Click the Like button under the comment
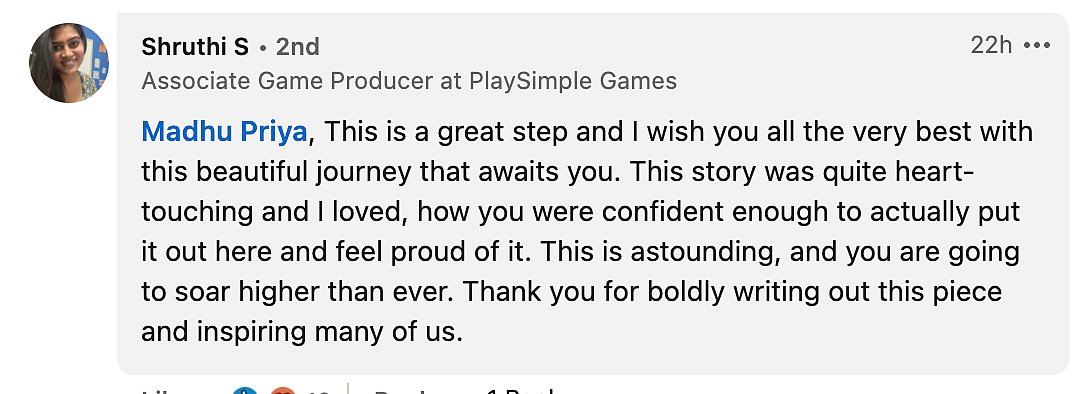The height and width of the screenshot is (394, 1086). click(x=163, y=391)
